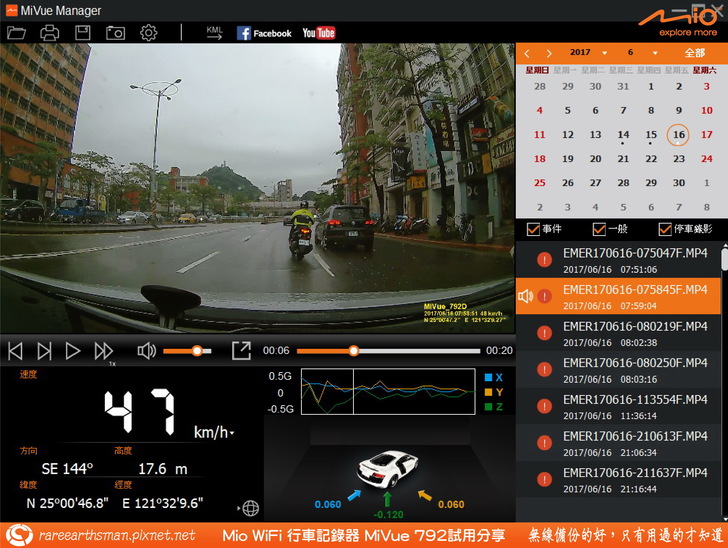Click direction value SE 144°

(x=67, y=469)
